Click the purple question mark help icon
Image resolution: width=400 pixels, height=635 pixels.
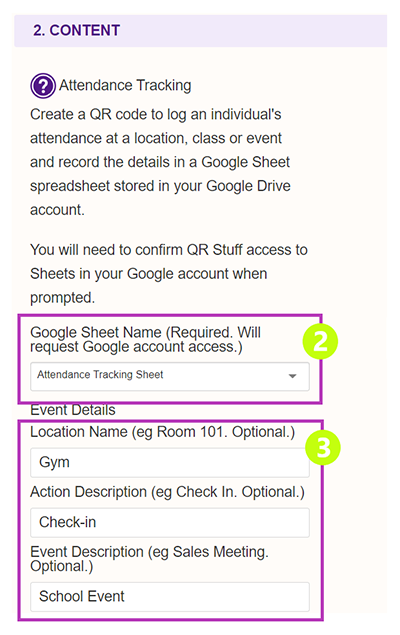pyautogui.click(x=43, y=86)
